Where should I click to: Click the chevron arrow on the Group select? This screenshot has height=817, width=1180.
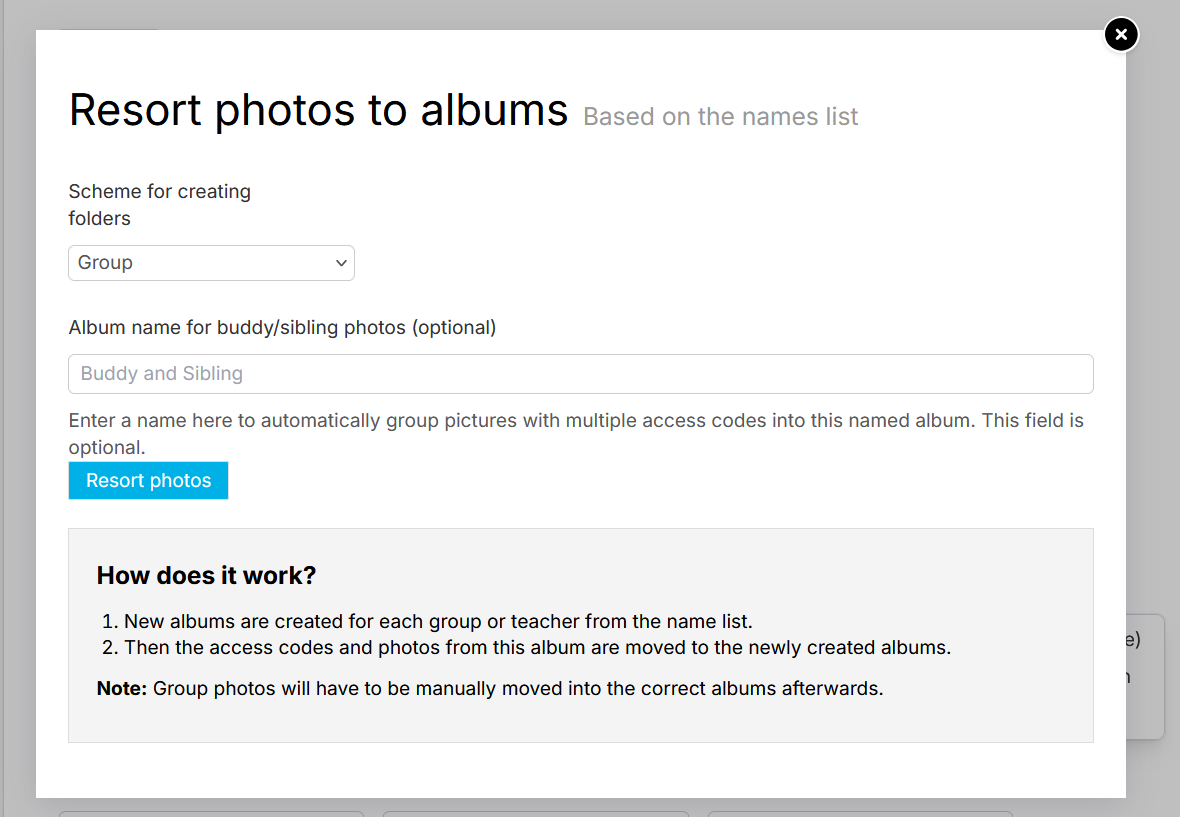click(x=341, y=263)
